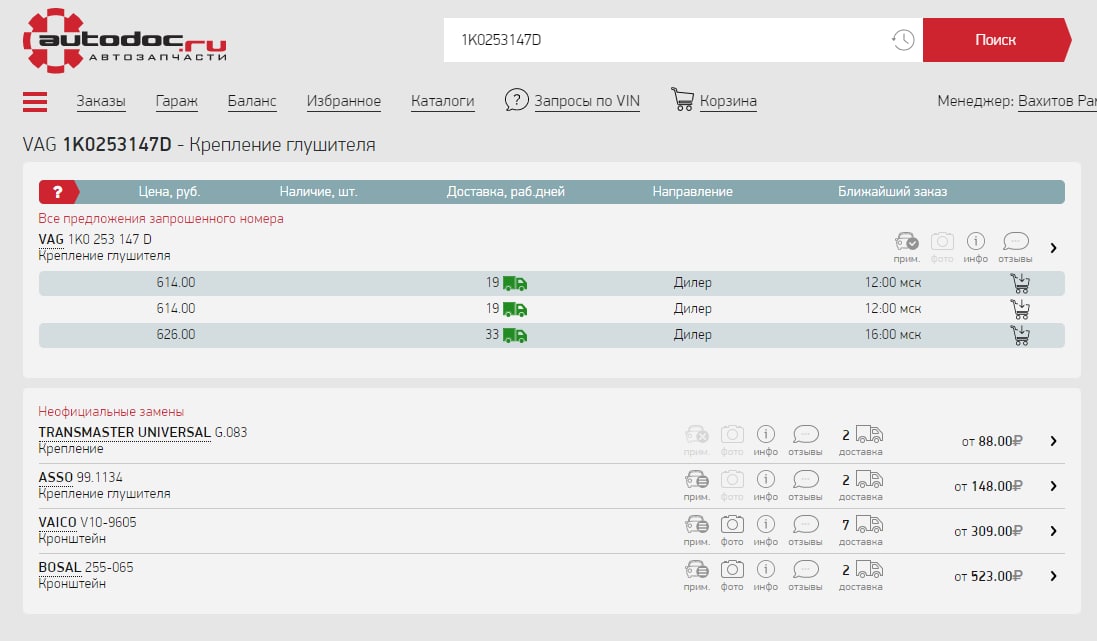Open the Баланс menu item

coord(252,101)
